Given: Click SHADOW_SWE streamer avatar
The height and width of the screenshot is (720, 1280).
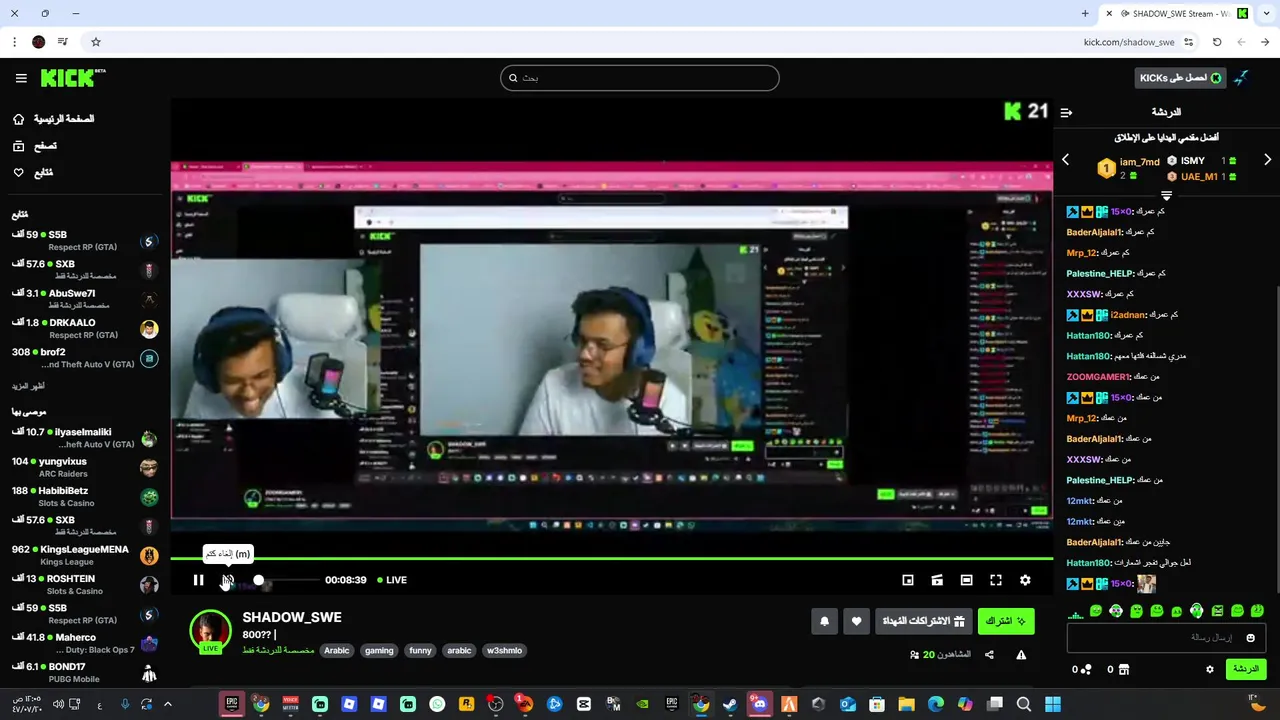Looking at the screenshot, I should pos(210,631).
